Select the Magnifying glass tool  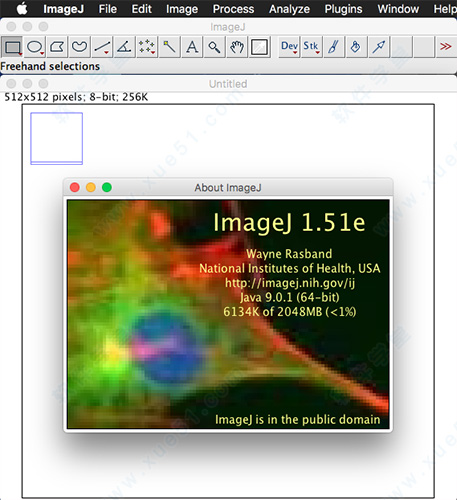click(x=214, y=47)
